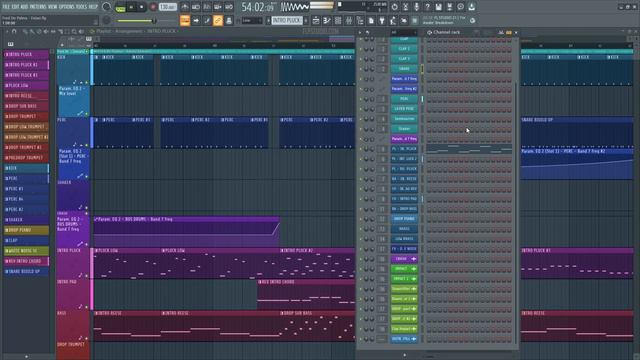Click the DROP SUB BASS clip title

pyautogui.click(x=297, y=313)
